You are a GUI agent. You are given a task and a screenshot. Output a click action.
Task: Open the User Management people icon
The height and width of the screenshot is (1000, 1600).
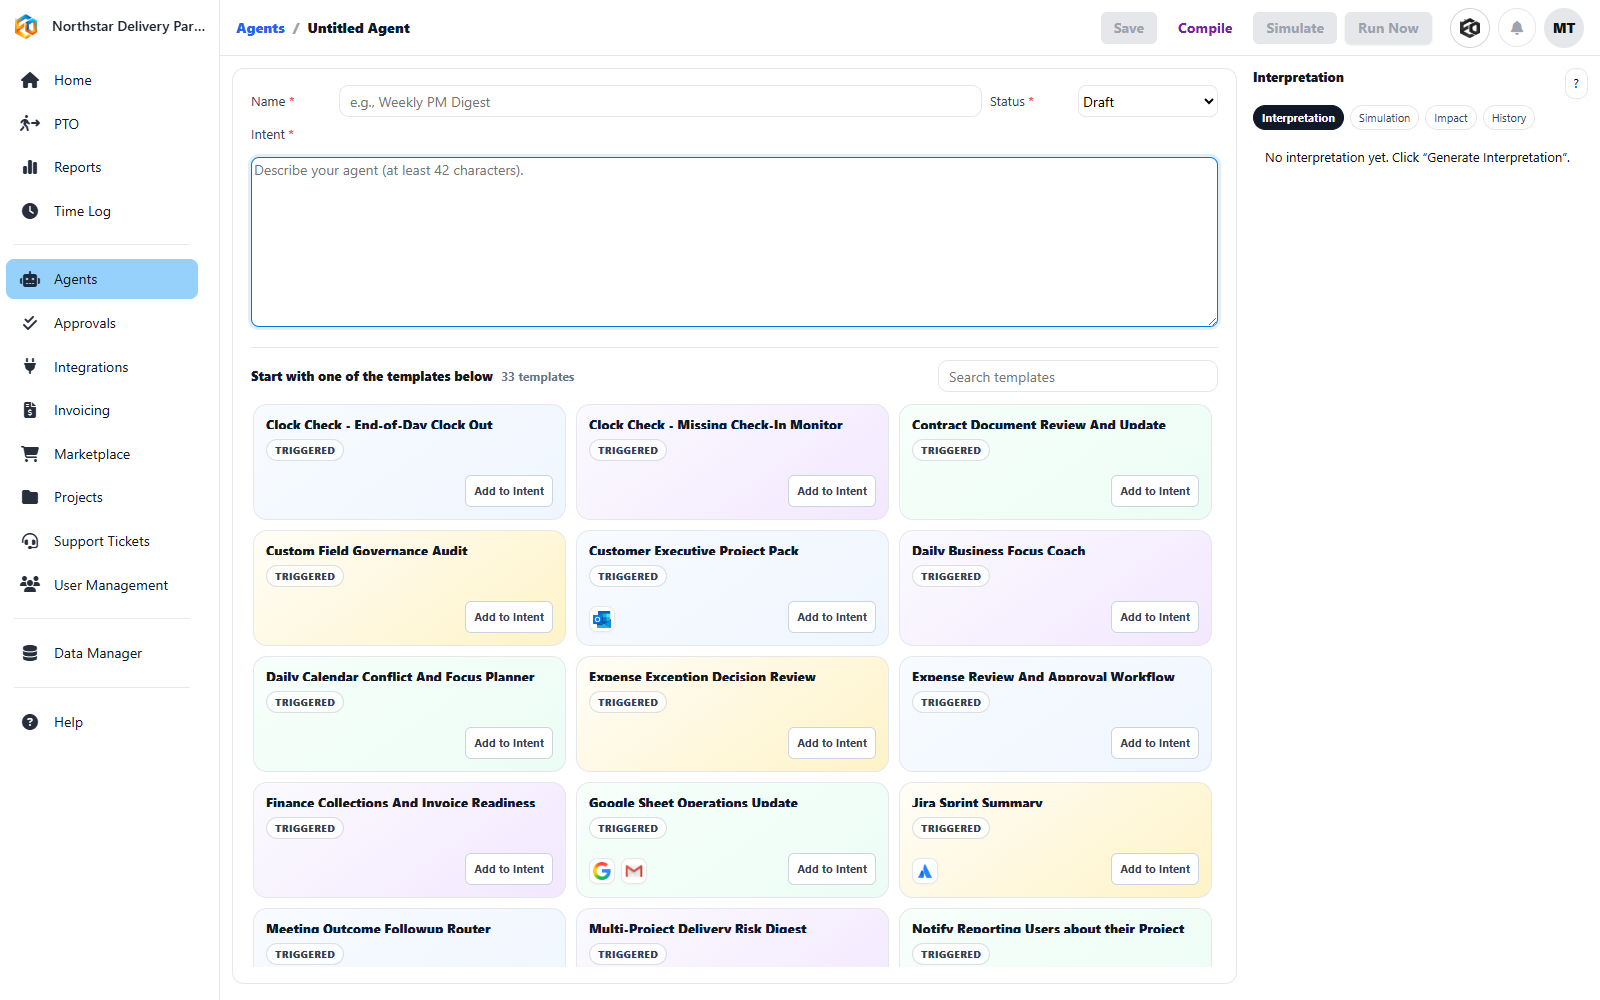30,585
